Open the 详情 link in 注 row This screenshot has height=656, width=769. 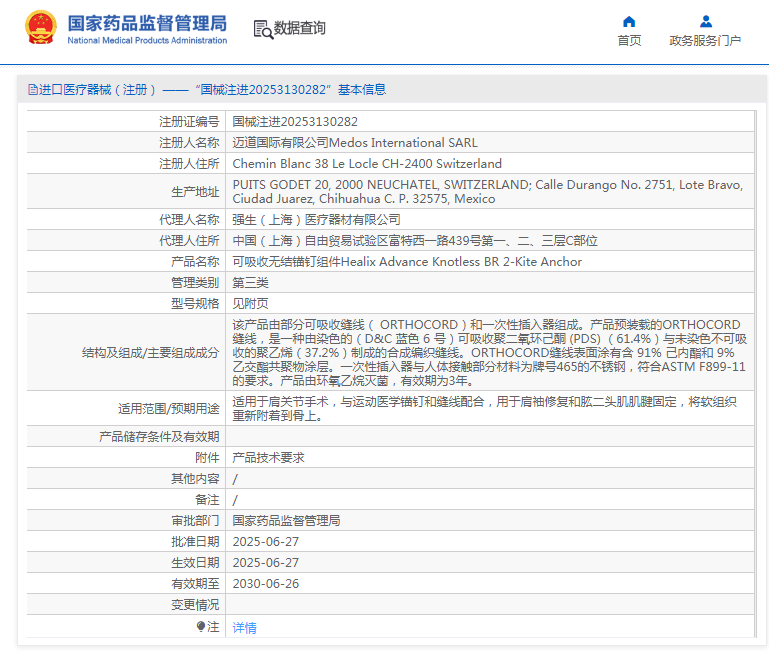pos(244,628)
